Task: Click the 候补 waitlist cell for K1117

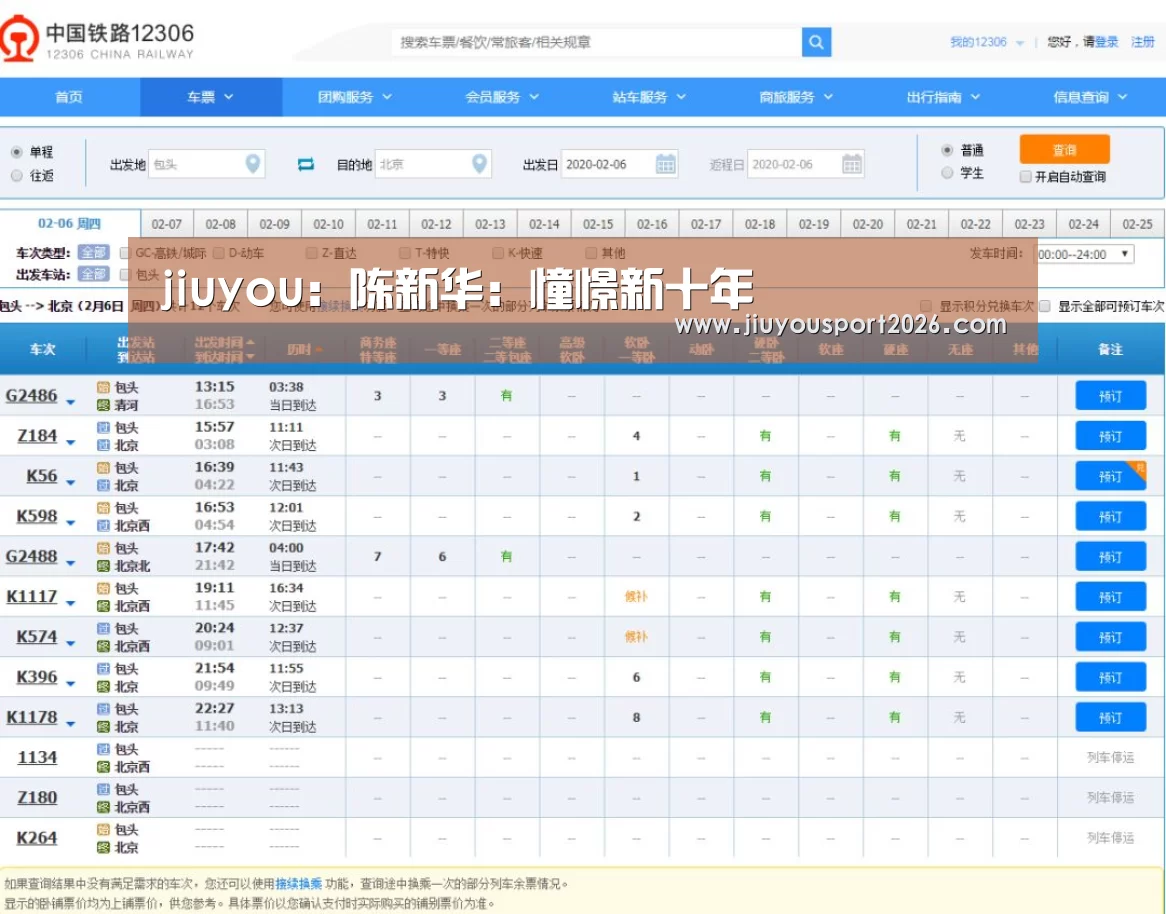Action: click(636, 596)
